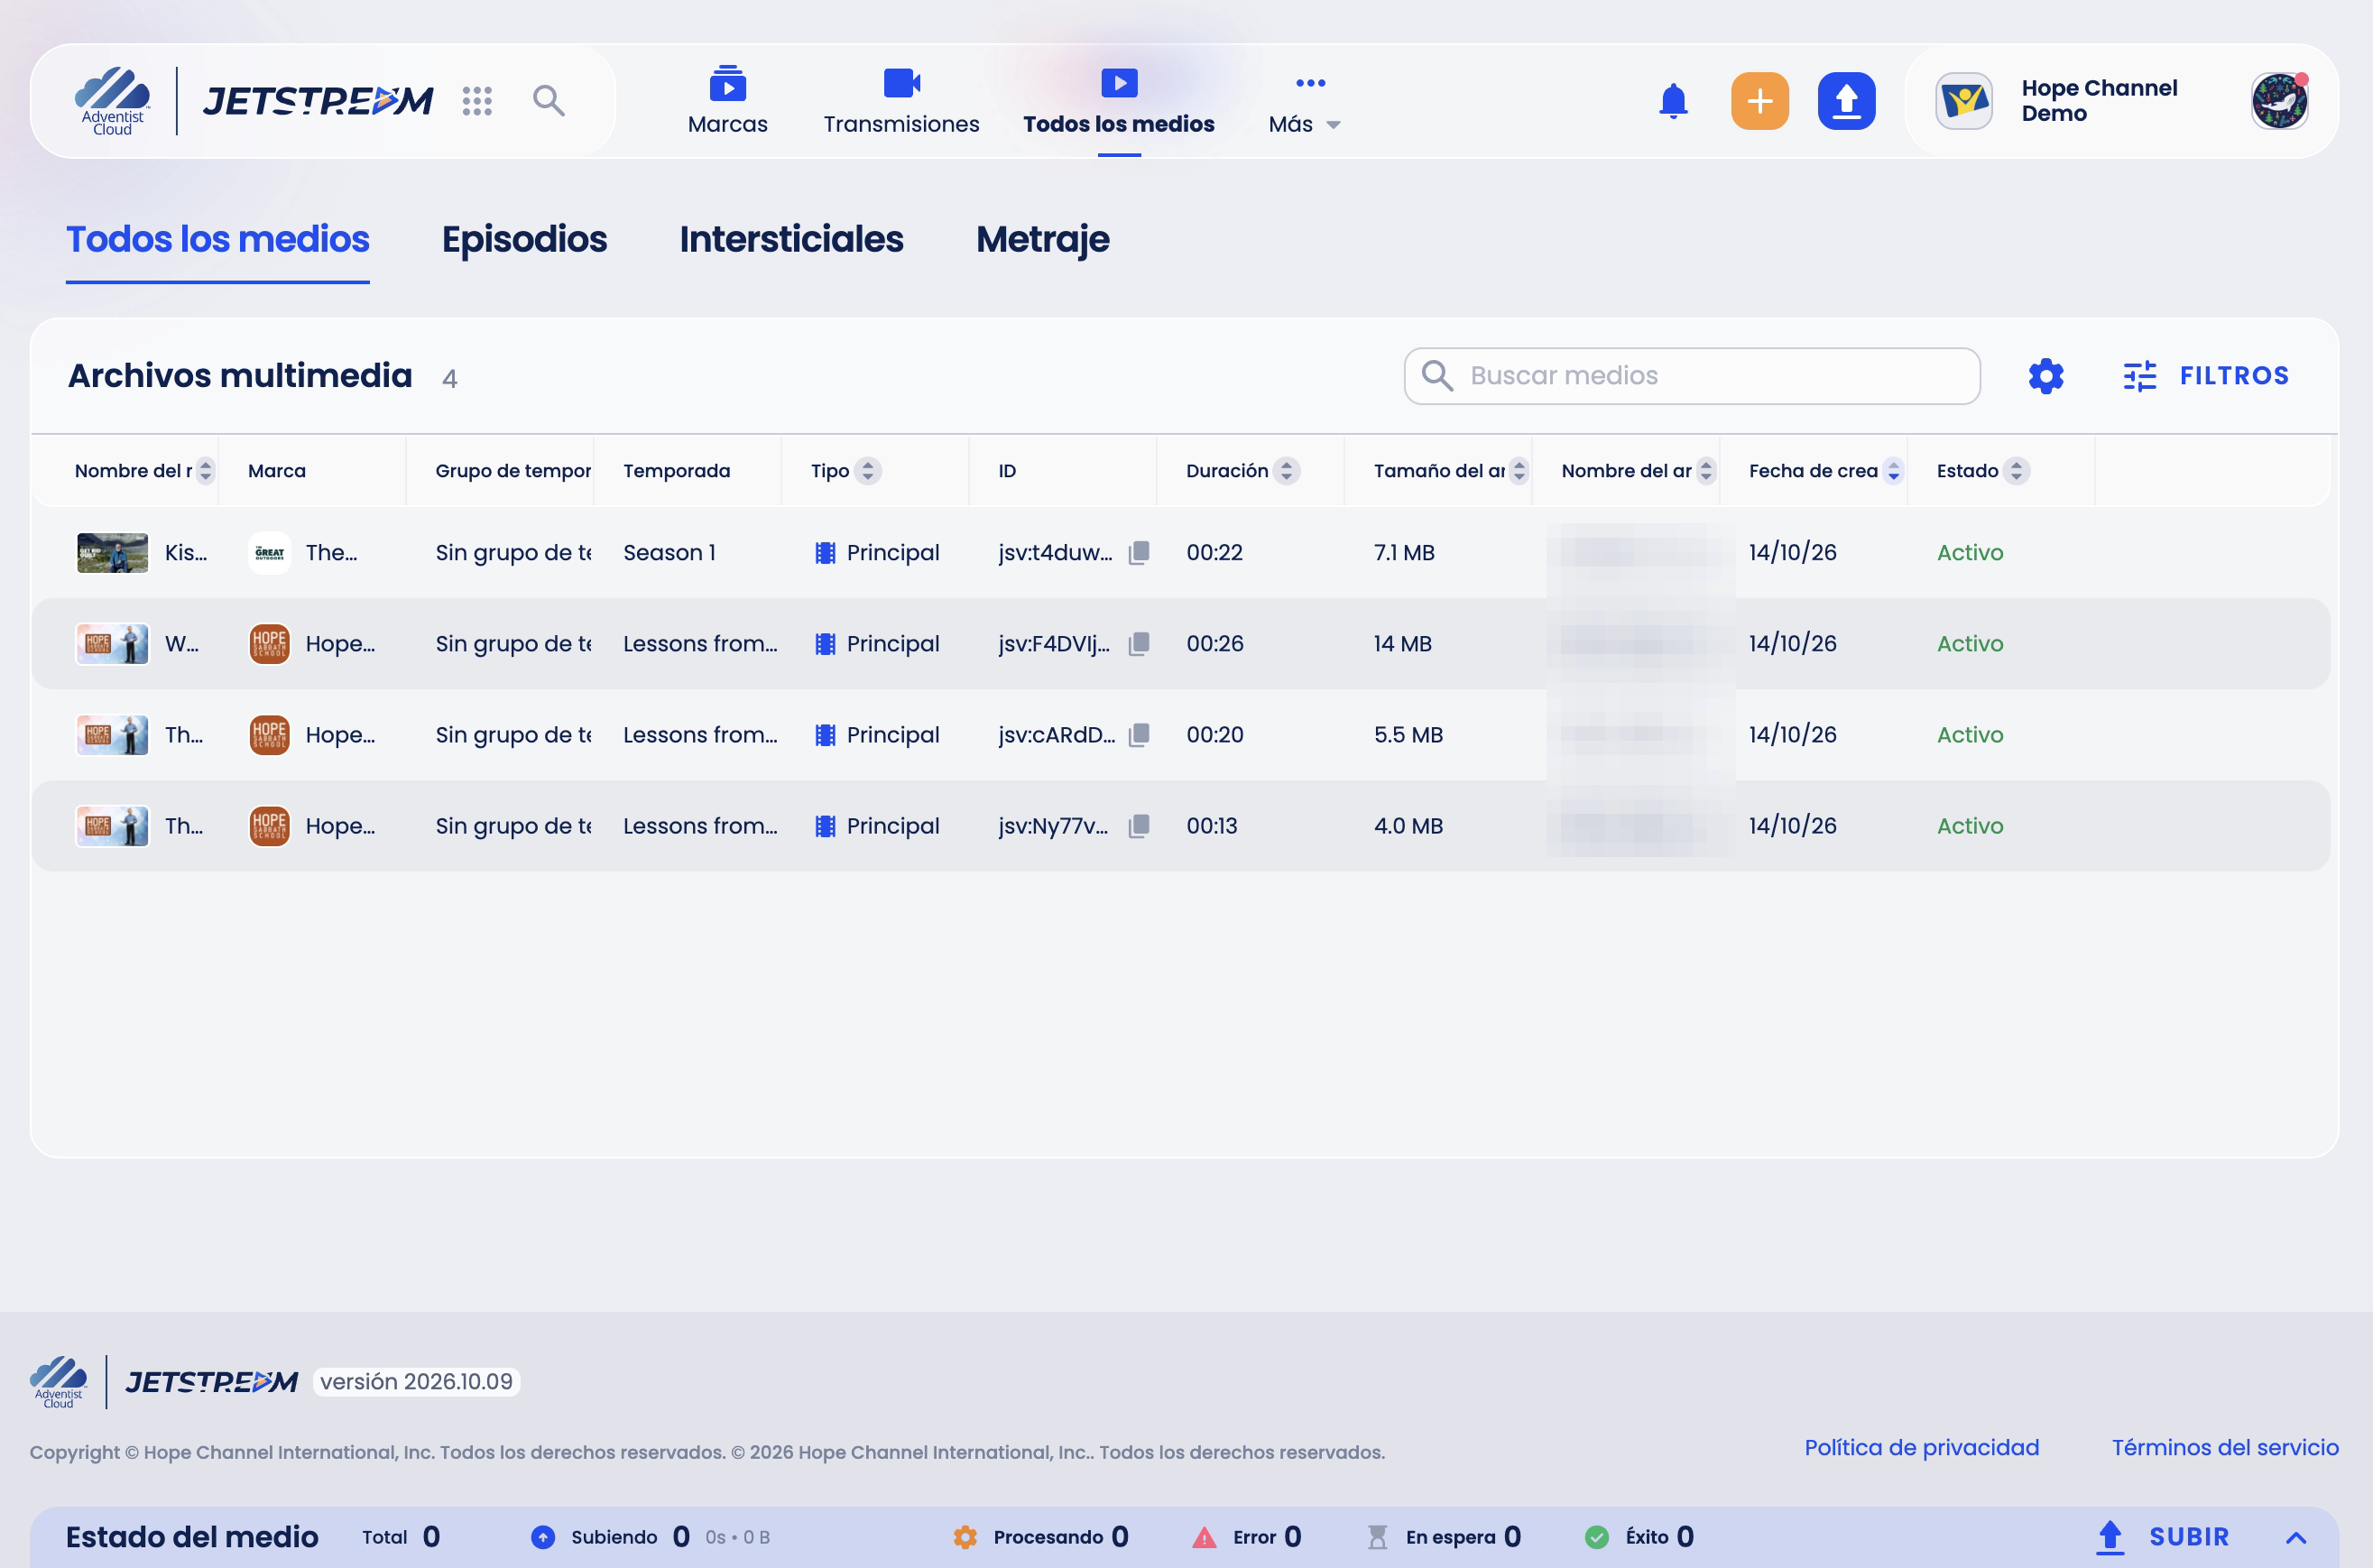Open the notifications bell
This screenshot has height=1568, width=2373.
[1673, 101]
